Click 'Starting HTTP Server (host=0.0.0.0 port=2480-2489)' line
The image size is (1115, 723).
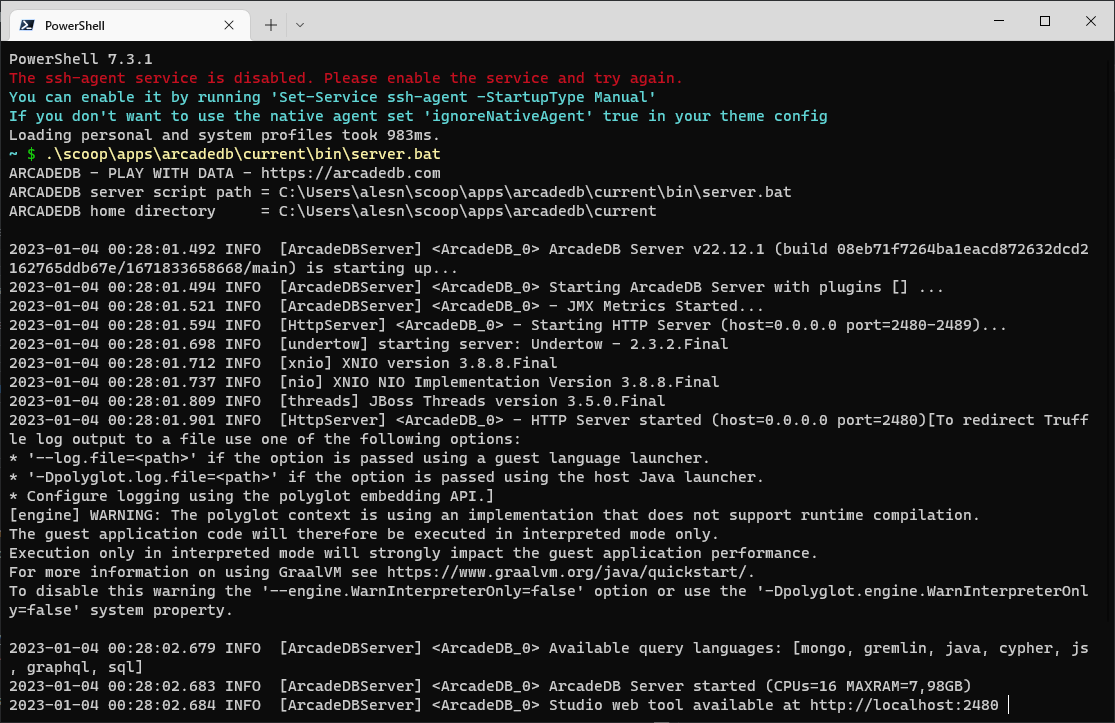(x=508, y=325)
